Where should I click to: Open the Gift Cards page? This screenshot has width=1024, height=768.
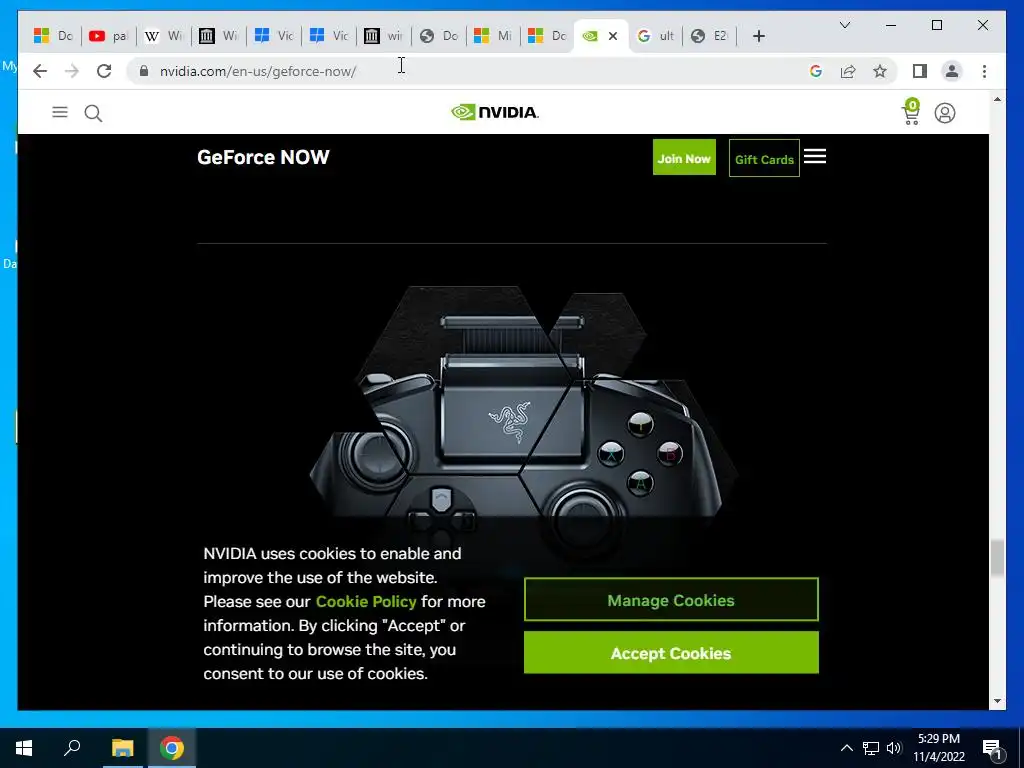click(x=764, y=158)
